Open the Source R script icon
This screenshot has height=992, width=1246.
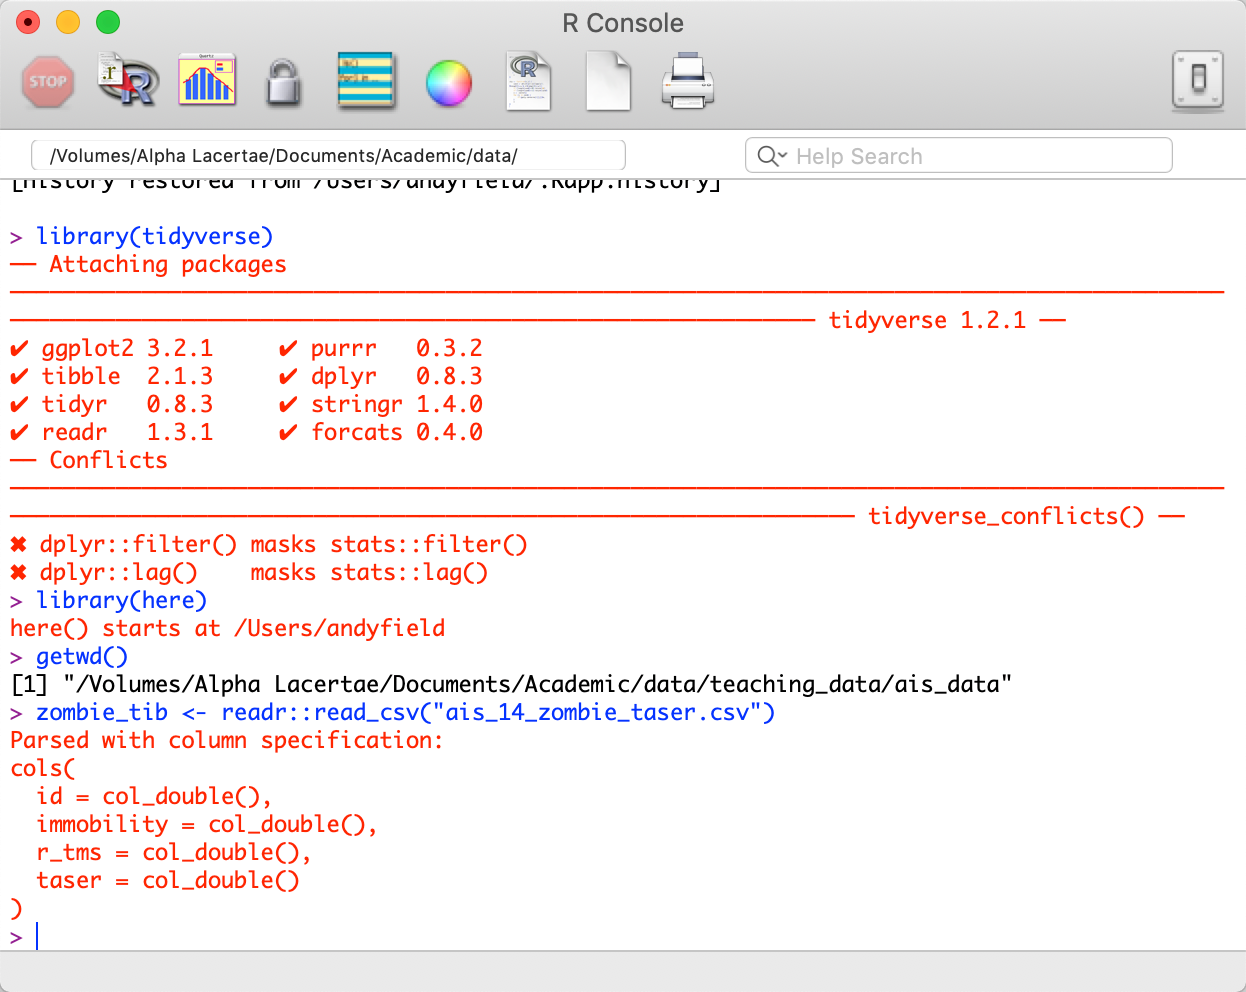tap(128, 81)
